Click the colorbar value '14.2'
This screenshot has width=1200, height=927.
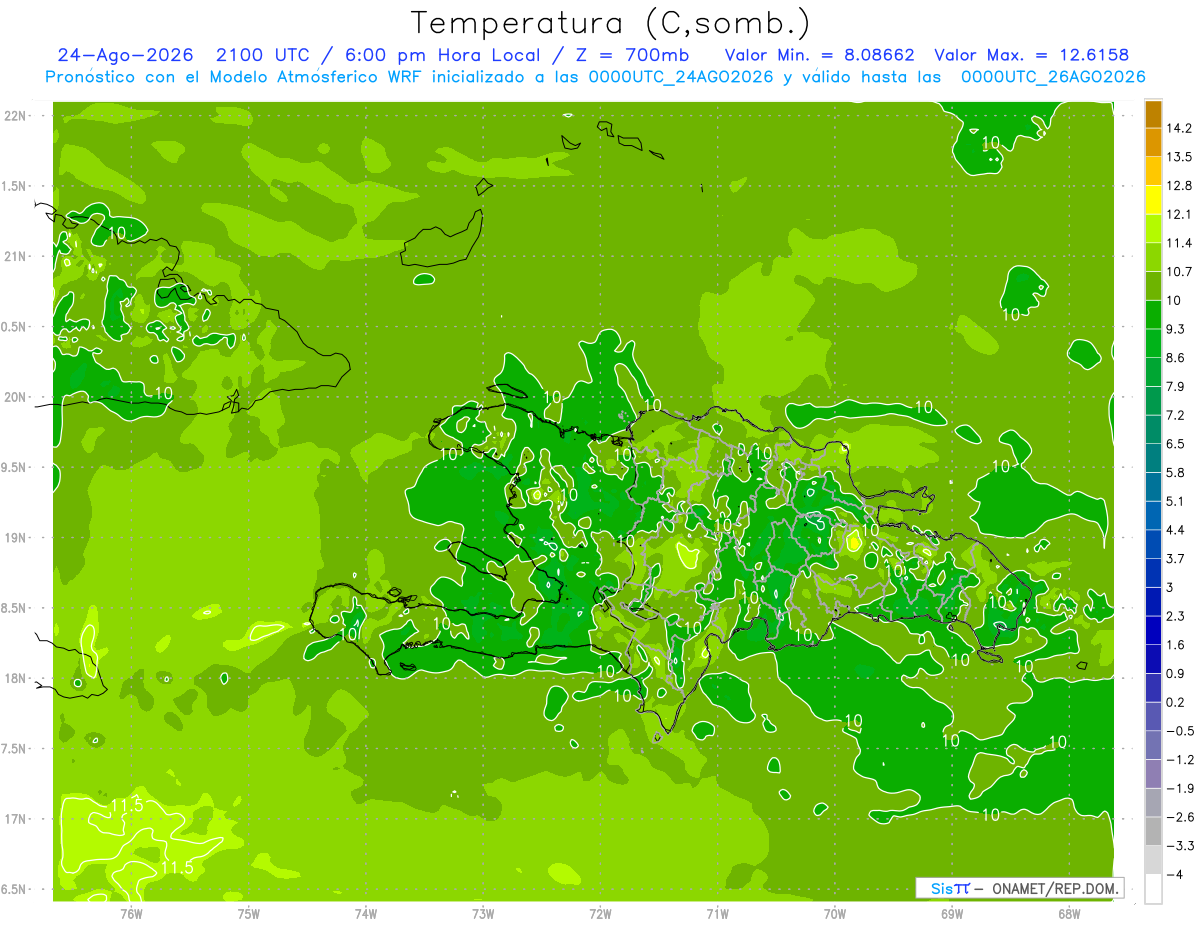coord(1180,128)
